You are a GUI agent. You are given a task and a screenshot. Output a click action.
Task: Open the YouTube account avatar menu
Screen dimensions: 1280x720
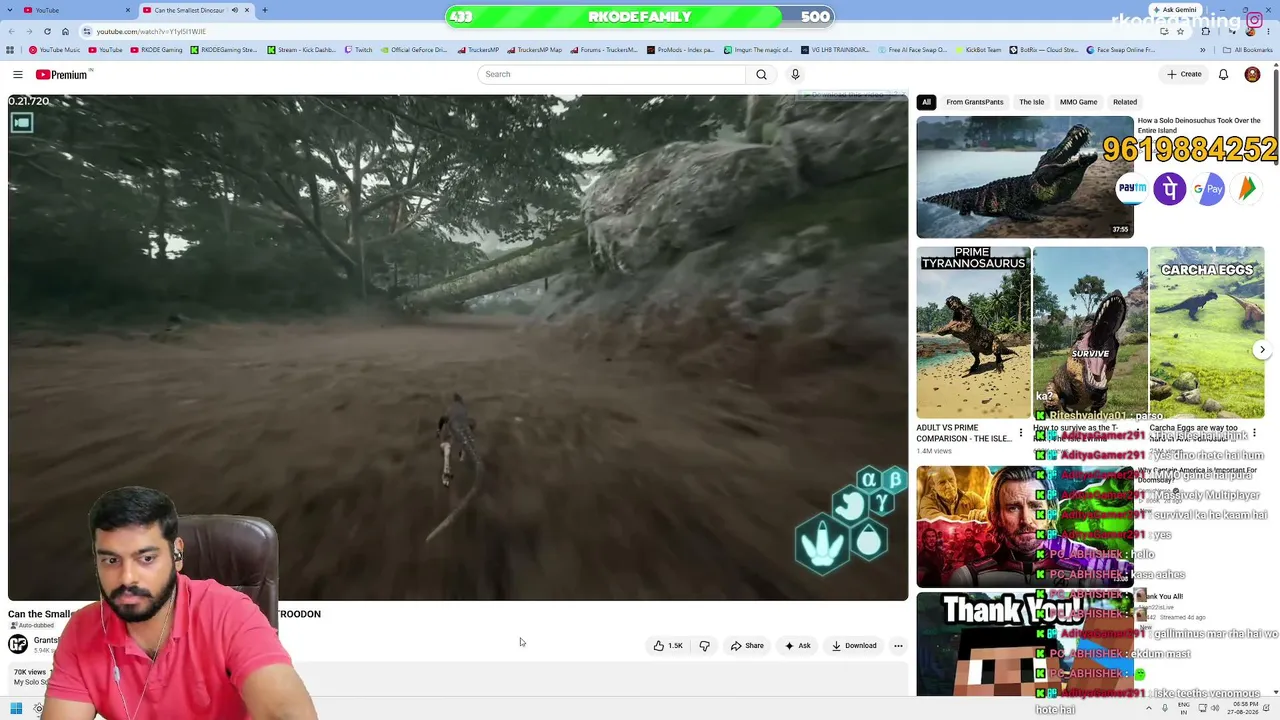click(x=1252, y=74)
